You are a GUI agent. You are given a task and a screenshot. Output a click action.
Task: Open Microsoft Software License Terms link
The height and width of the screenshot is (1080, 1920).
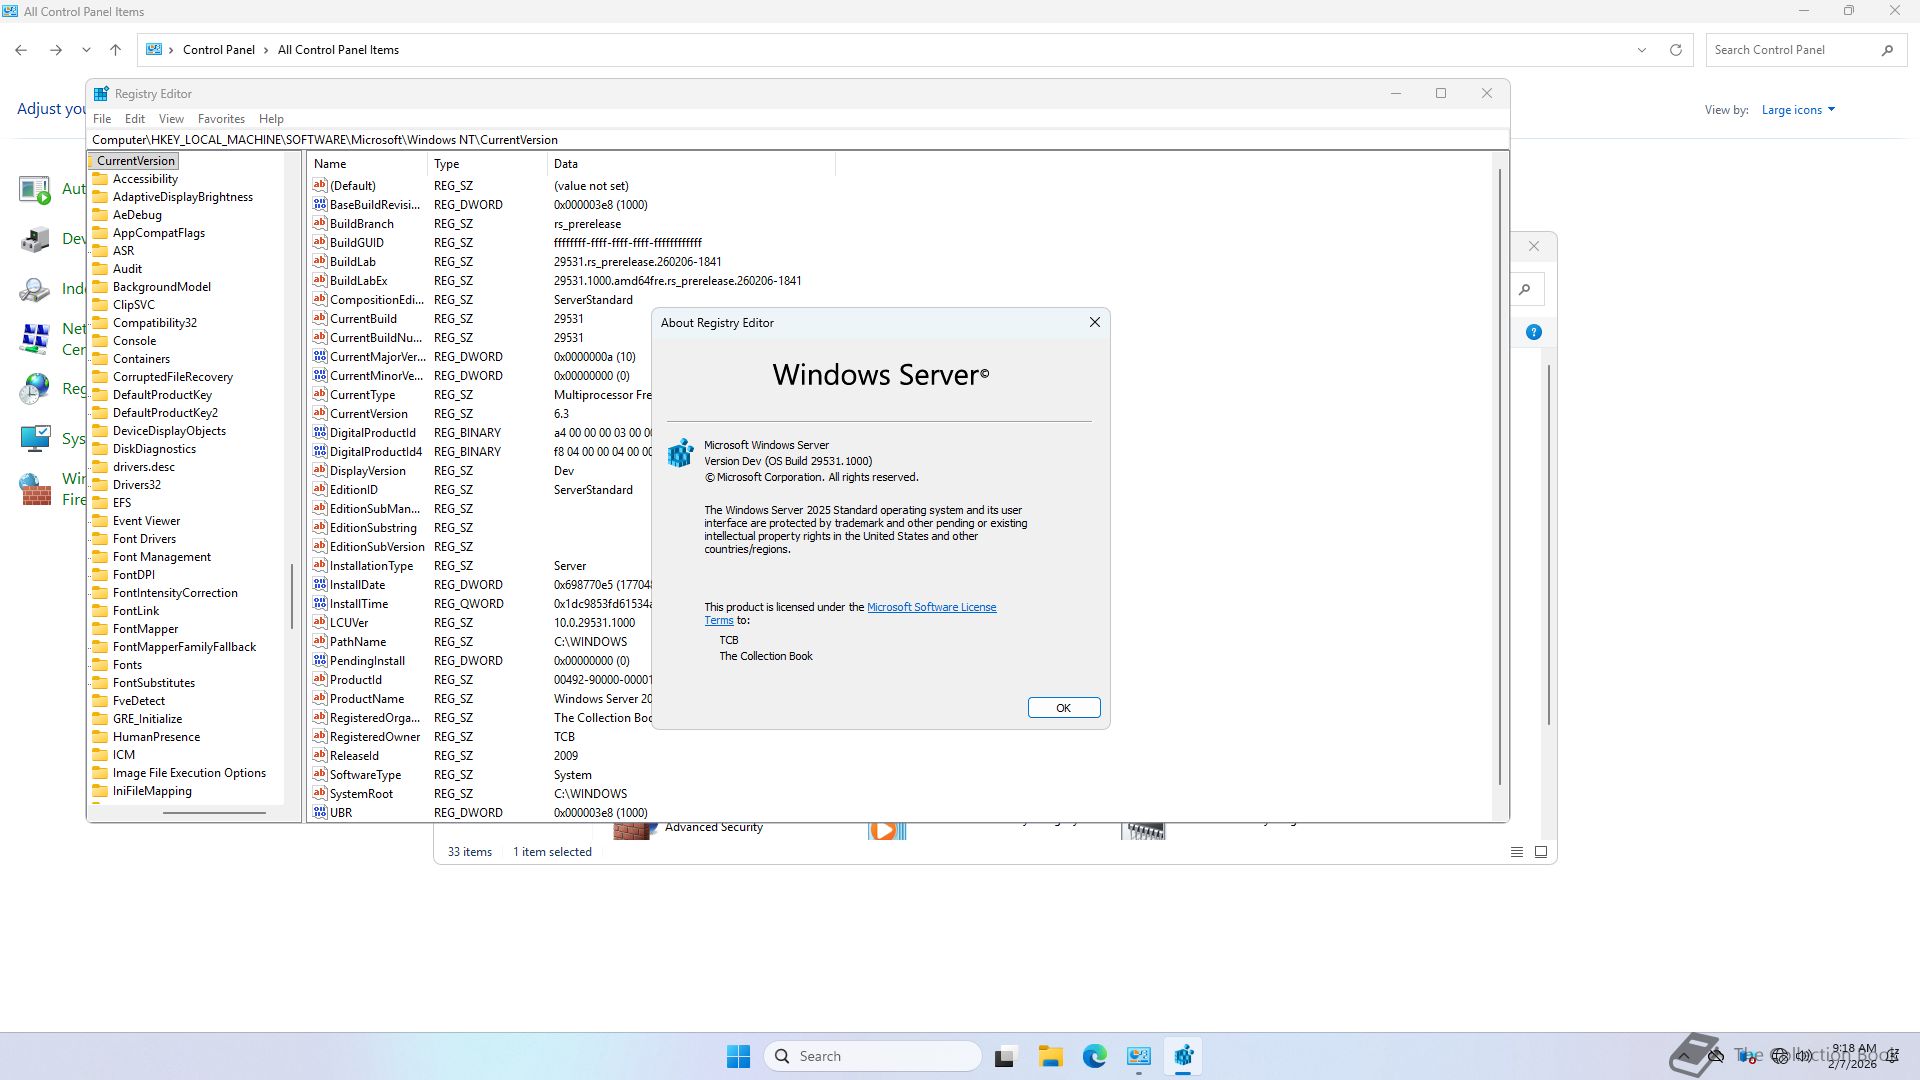pos(931,607)
